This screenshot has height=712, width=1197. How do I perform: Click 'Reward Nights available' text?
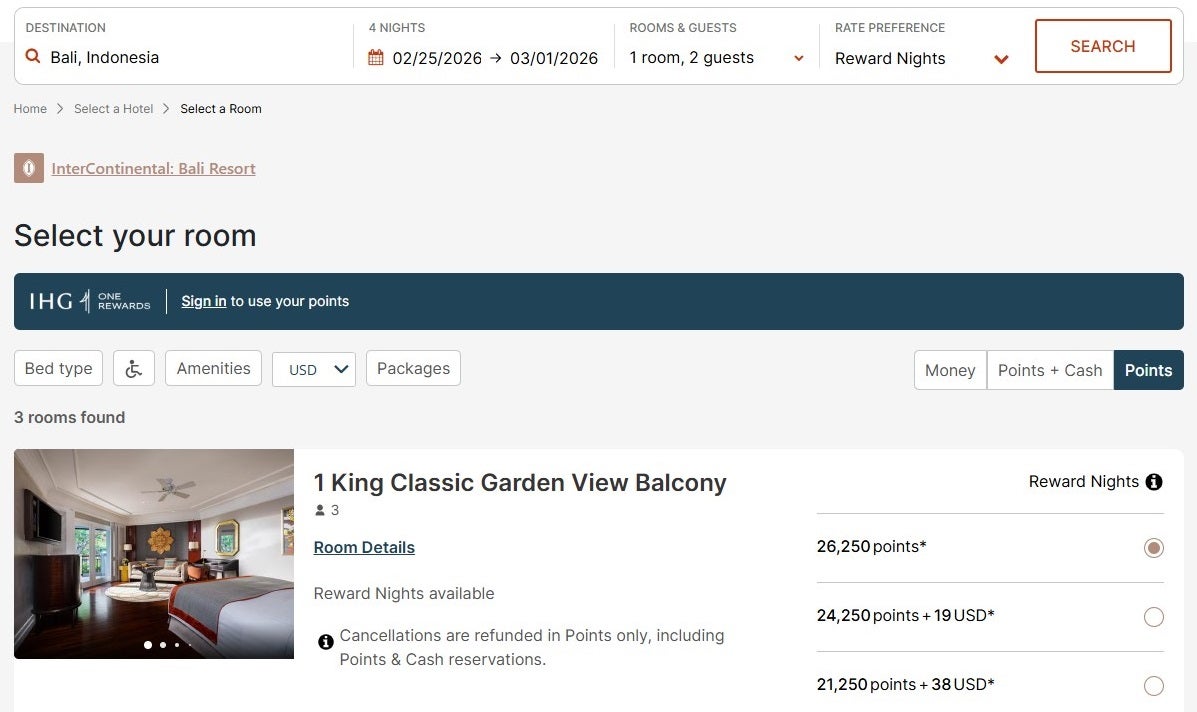point(404,594)
